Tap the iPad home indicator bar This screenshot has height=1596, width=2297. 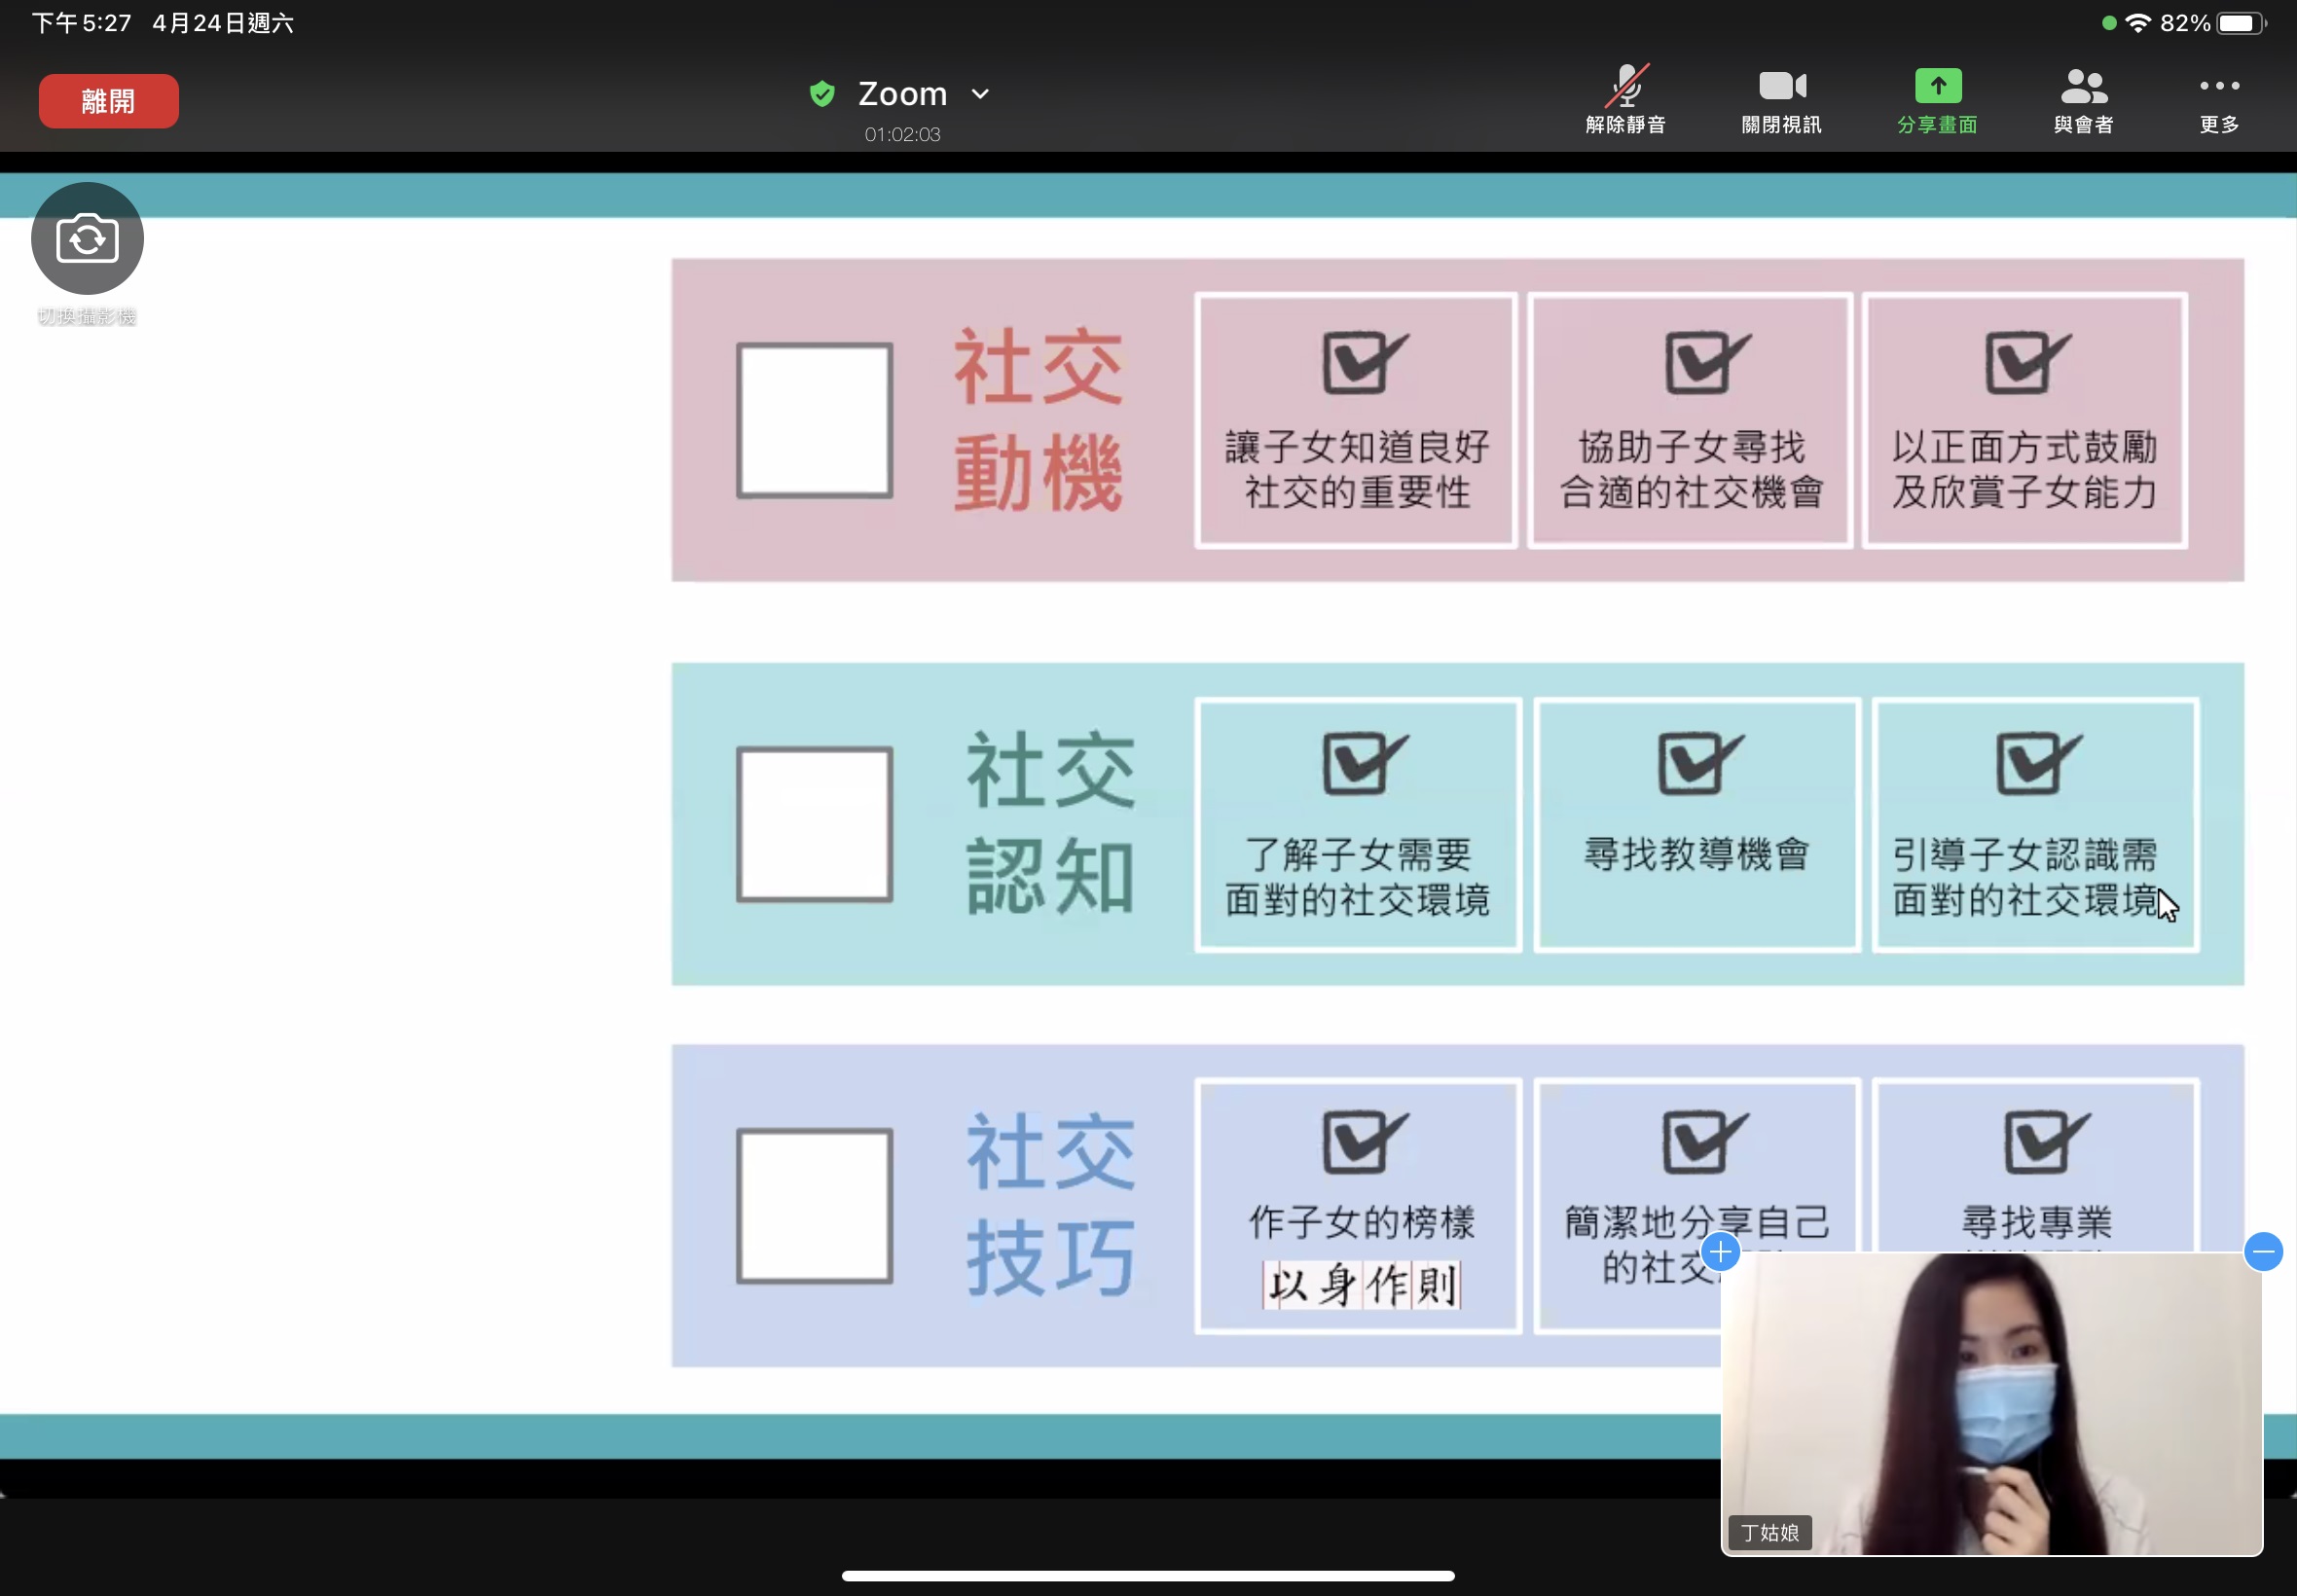(x=1148, y=1576)
